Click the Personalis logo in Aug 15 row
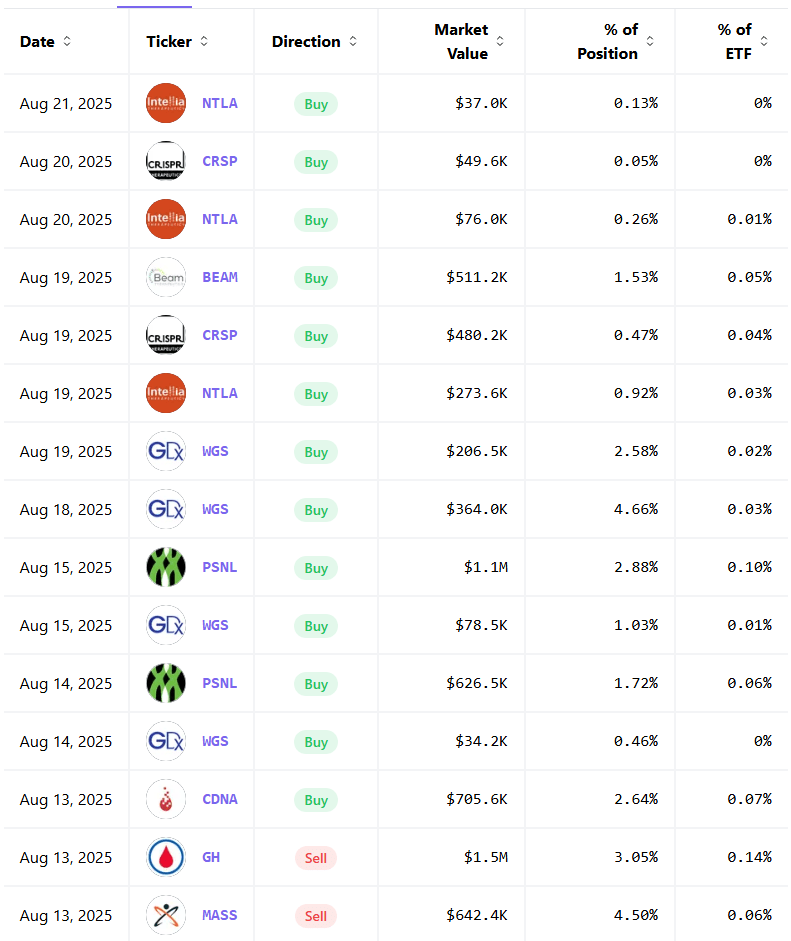 coord(166,567)
